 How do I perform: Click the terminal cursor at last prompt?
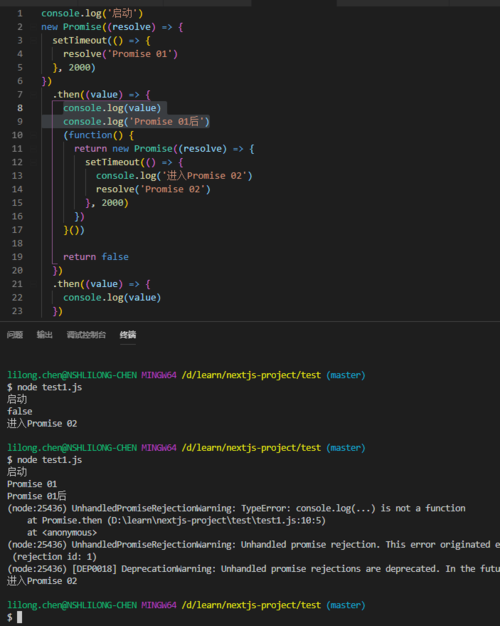20,617
